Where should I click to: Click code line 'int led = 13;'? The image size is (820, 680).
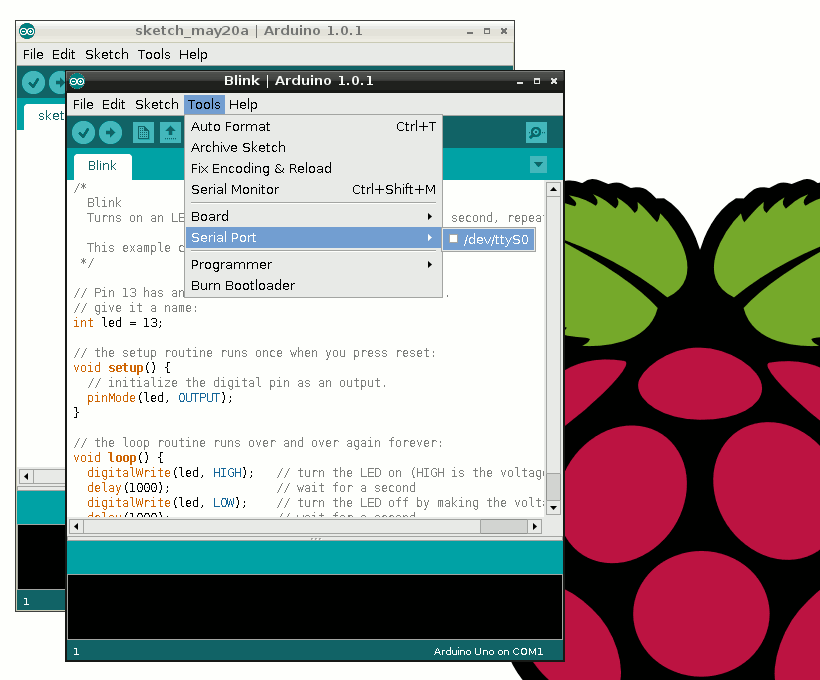pos(118,323)
